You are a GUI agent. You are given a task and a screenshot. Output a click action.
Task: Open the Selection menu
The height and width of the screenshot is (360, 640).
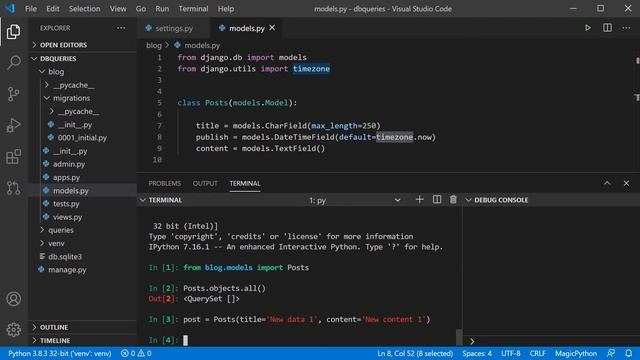coord(84,9)
